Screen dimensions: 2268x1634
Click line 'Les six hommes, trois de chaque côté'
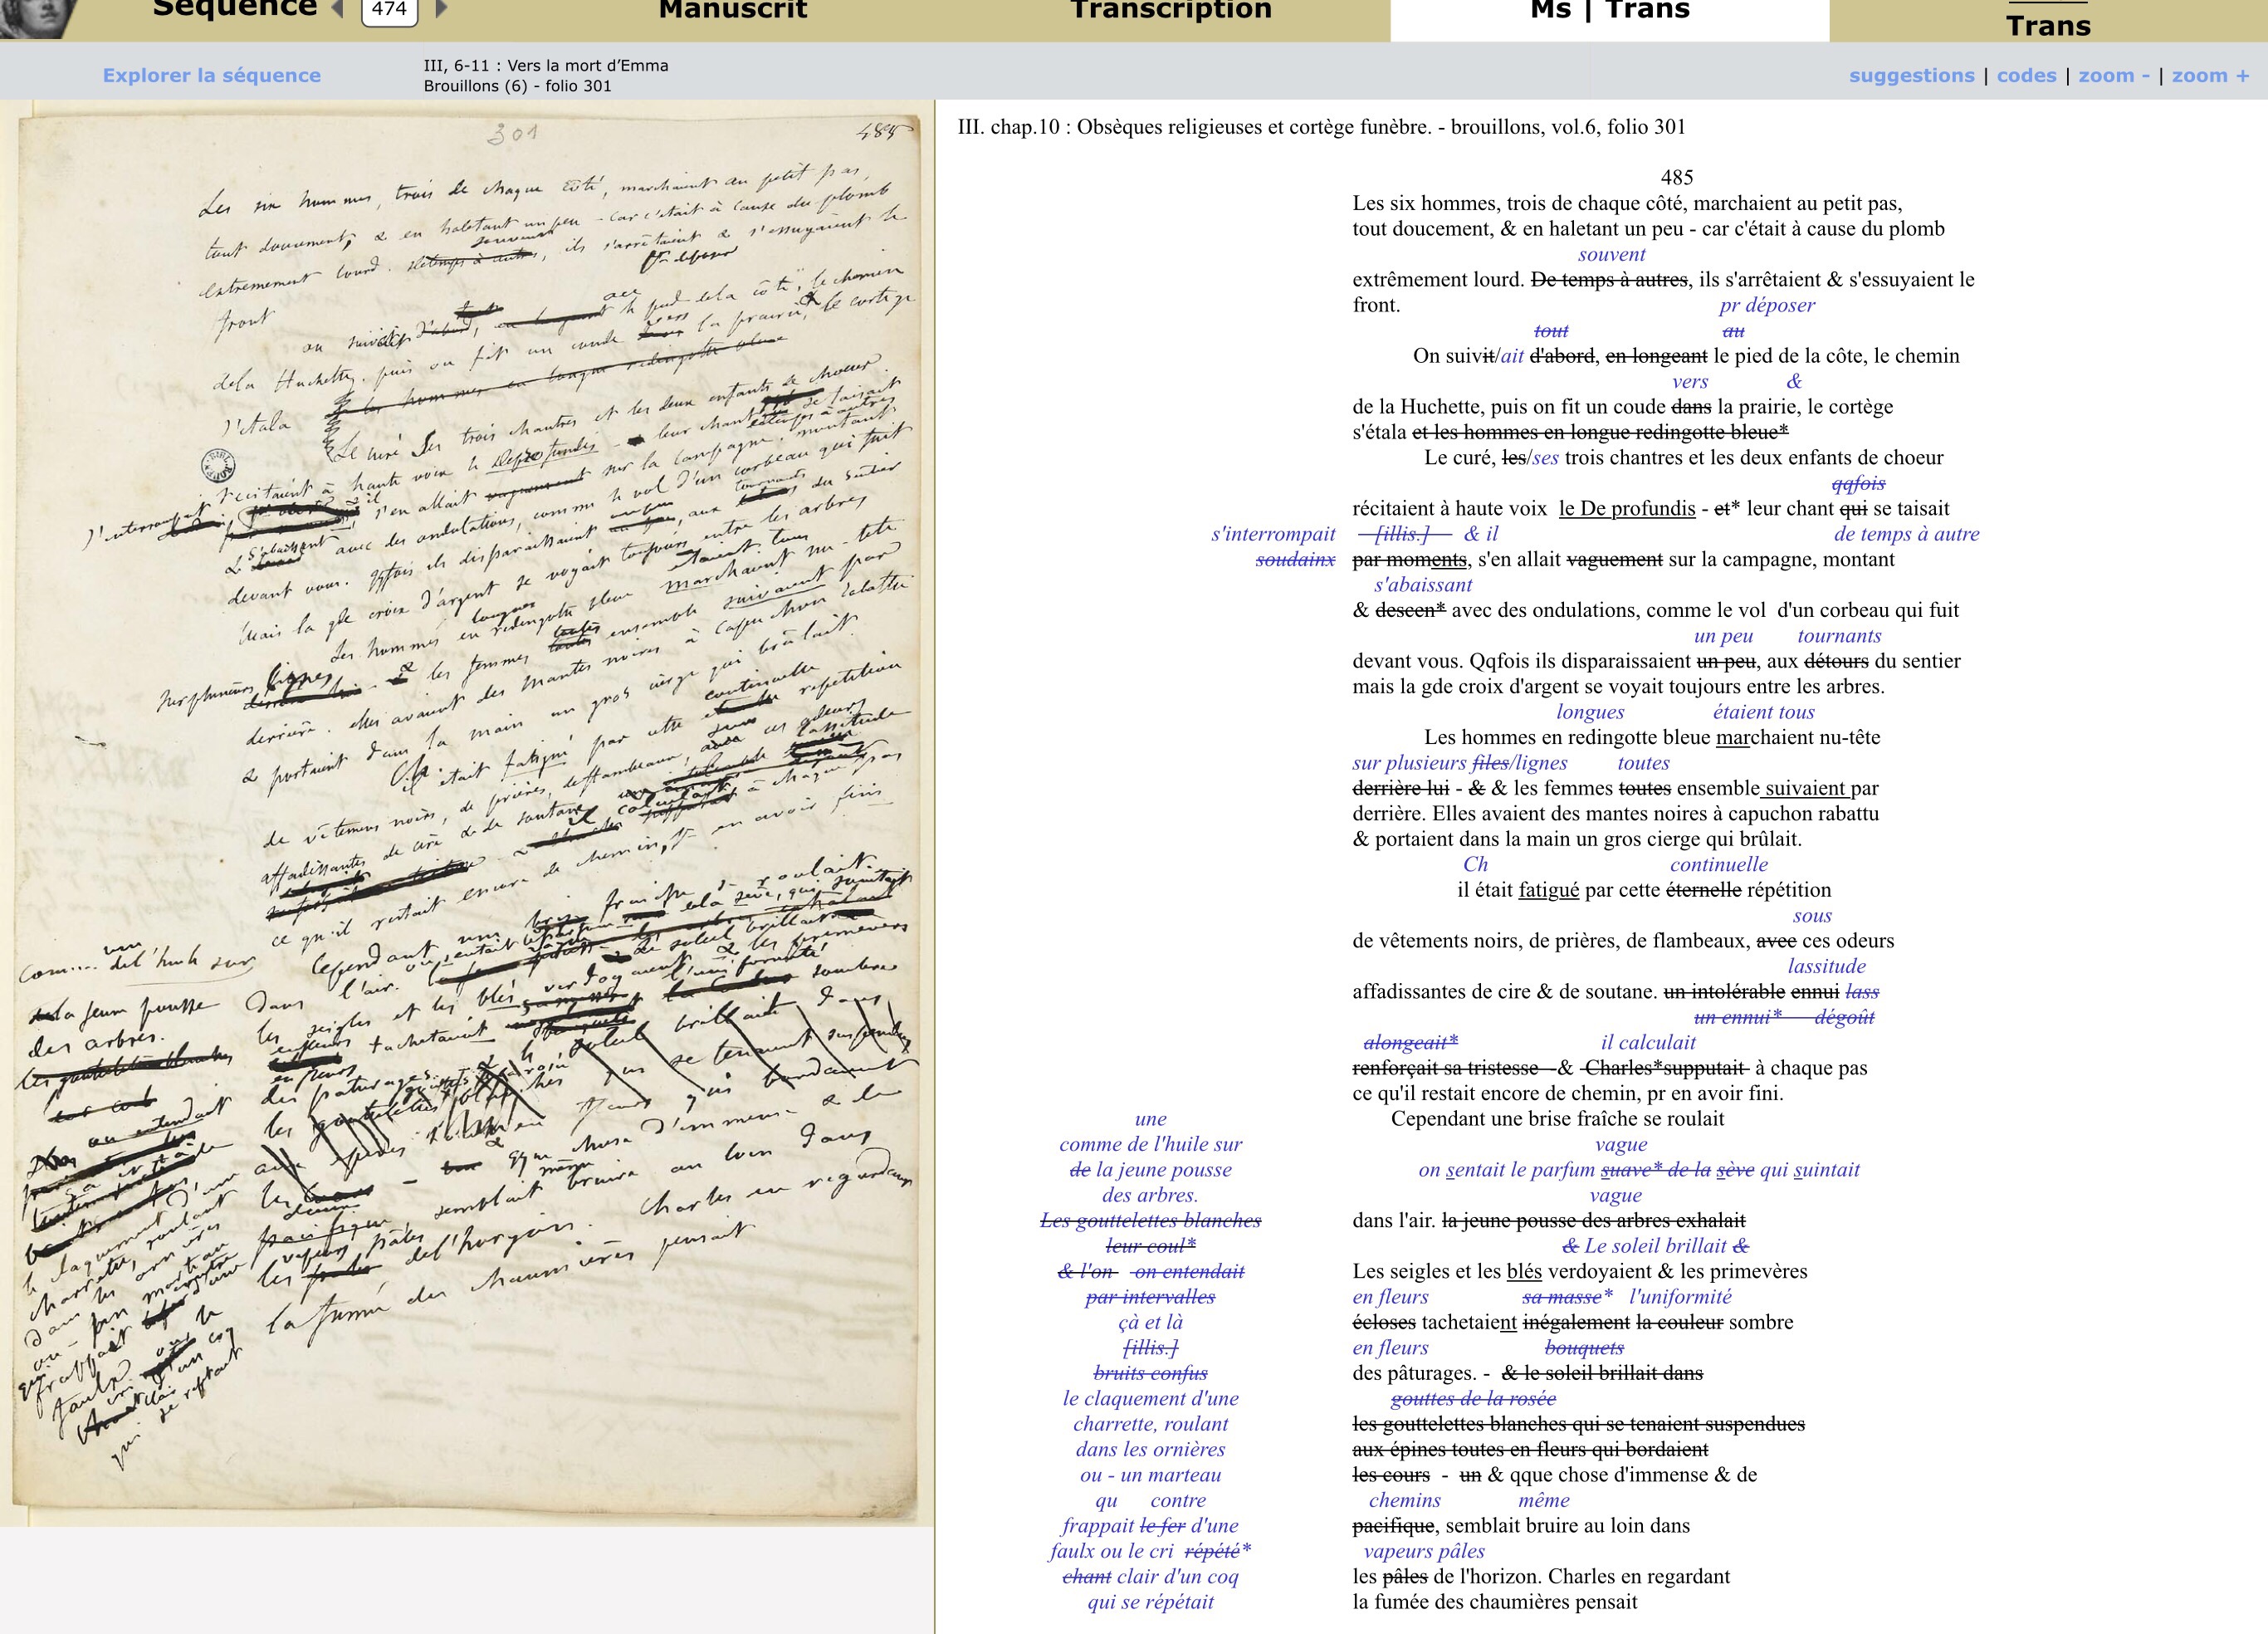[1627, 203]
